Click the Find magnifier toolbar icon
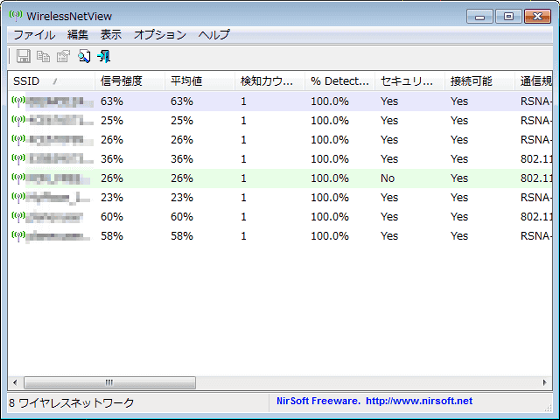This screenshot has width=560, height=420. [x=84, y=56]
